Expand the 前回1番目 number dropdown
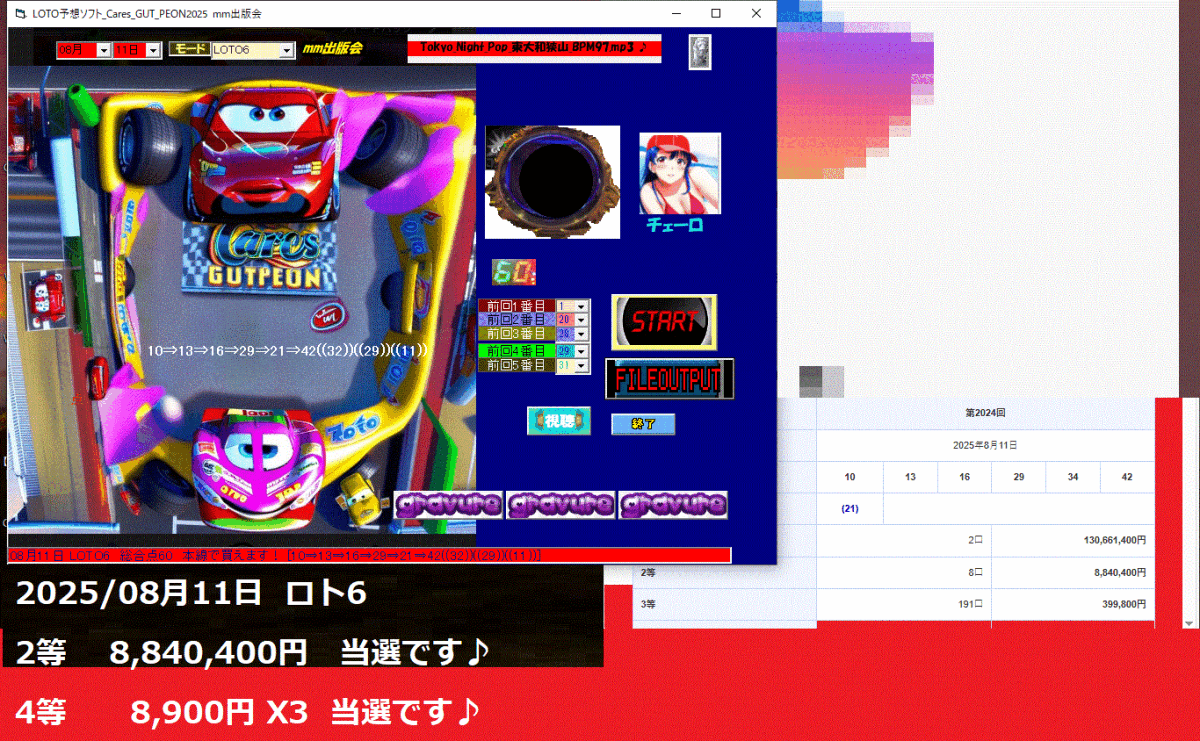The width and height of the screenshot is (1200, 741). click(581, 306)
